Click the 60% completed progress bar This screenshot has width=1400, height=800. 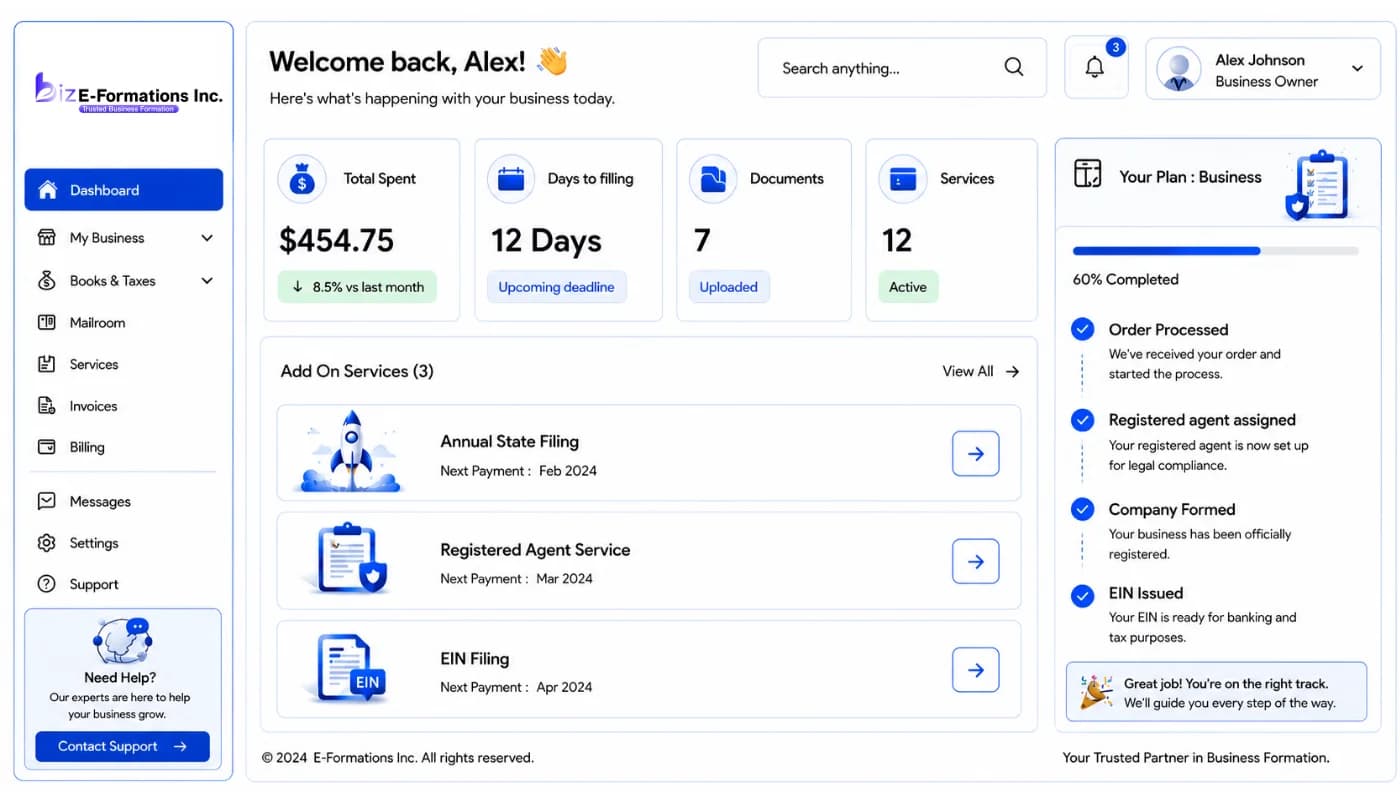coord(1215,251)
